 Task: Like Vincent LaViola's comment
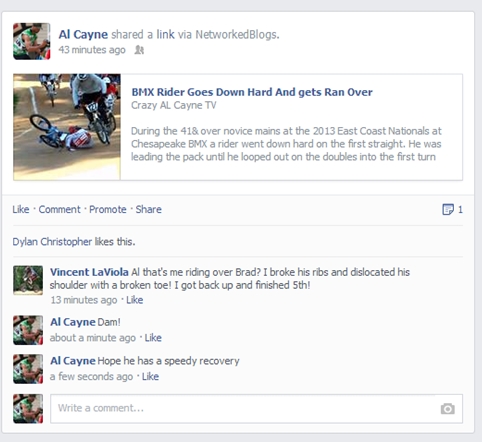pyautogui.click(x=135, y=300)
